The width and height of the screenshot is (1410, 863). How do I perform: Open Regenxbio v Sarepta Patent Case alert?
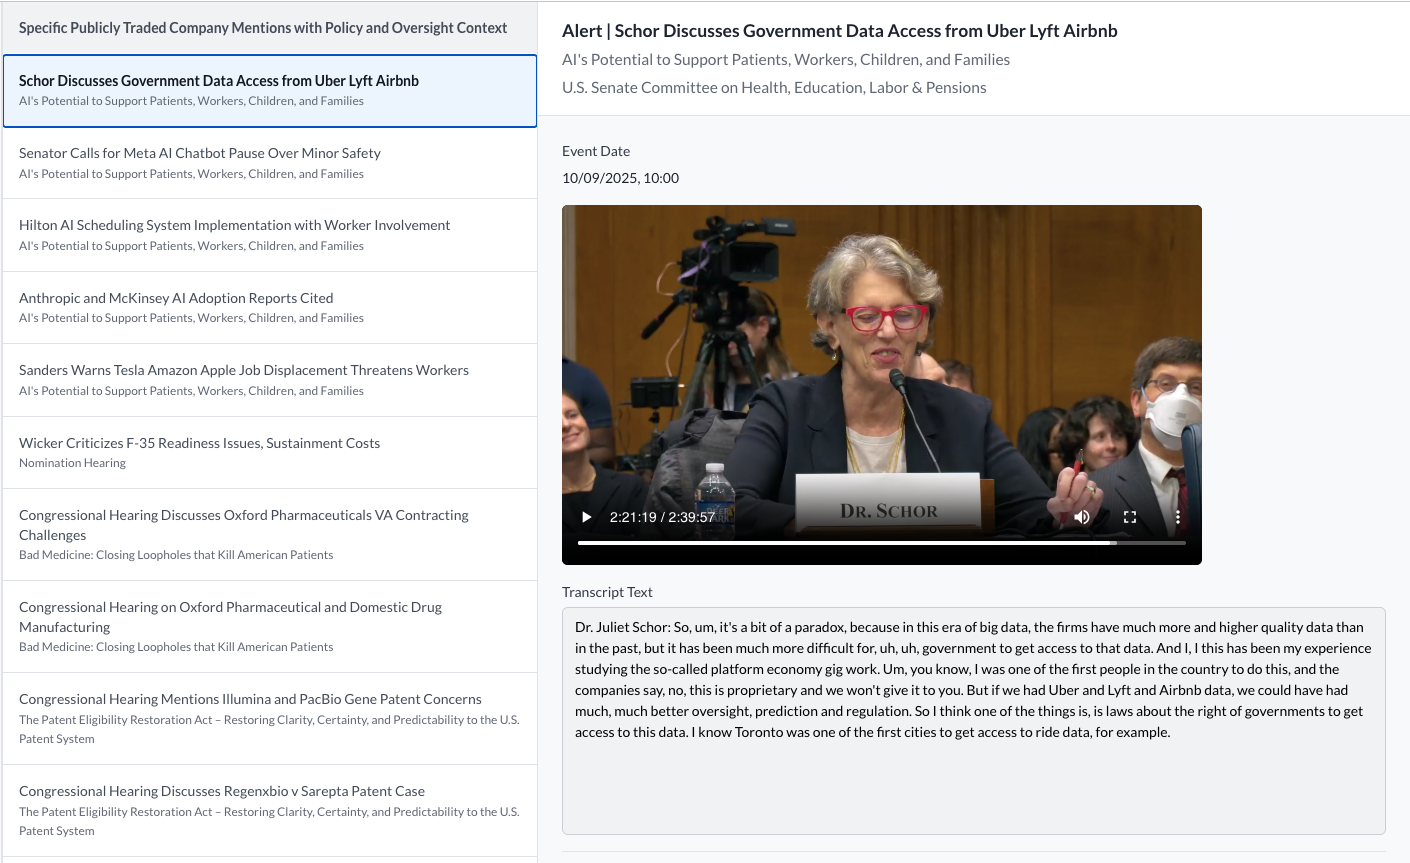tap(270, 811)
